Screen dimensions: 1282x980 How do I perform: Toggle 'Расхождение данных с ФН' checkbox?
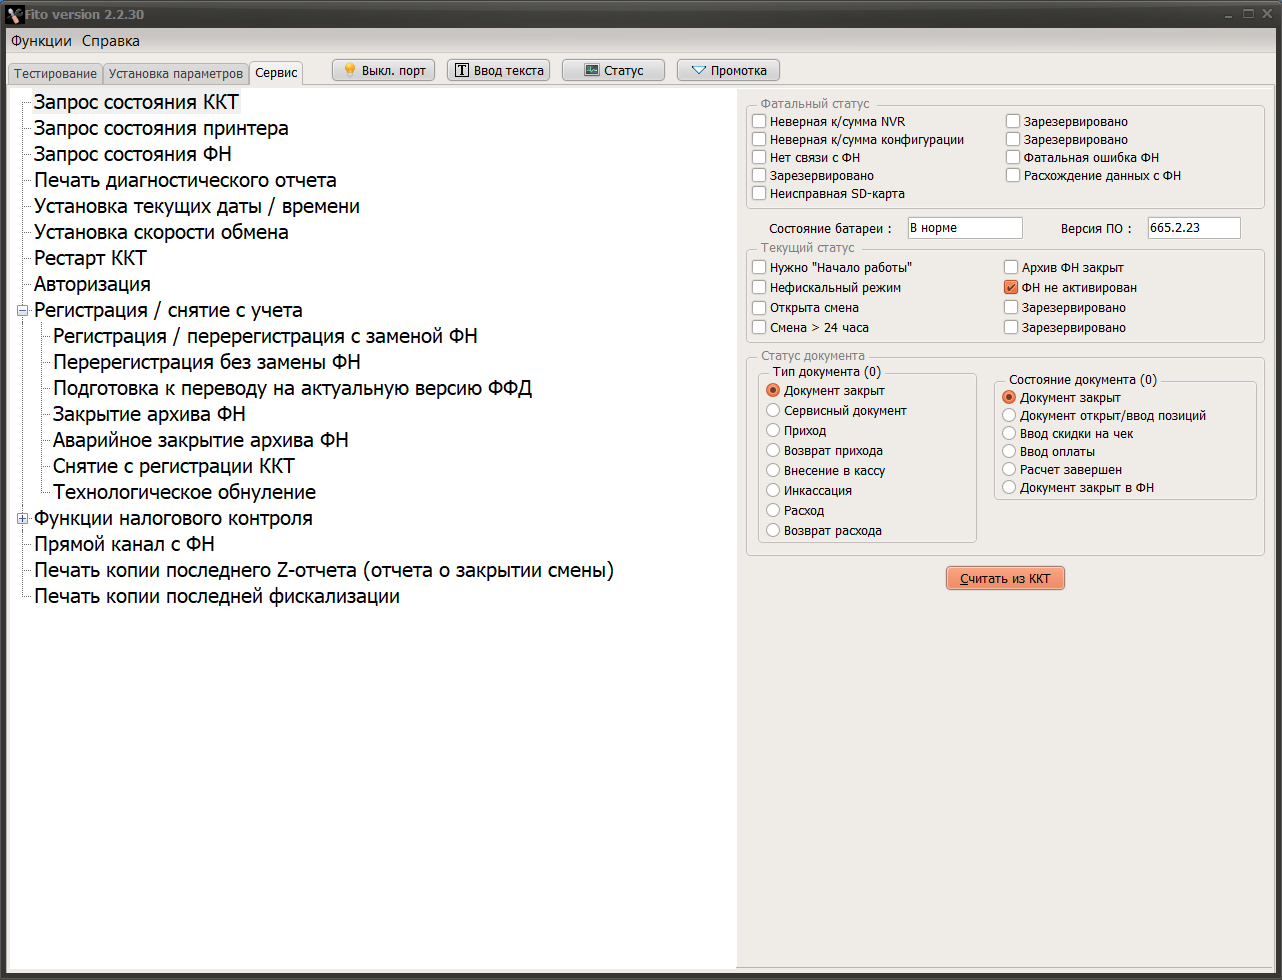coord(1014,176)
